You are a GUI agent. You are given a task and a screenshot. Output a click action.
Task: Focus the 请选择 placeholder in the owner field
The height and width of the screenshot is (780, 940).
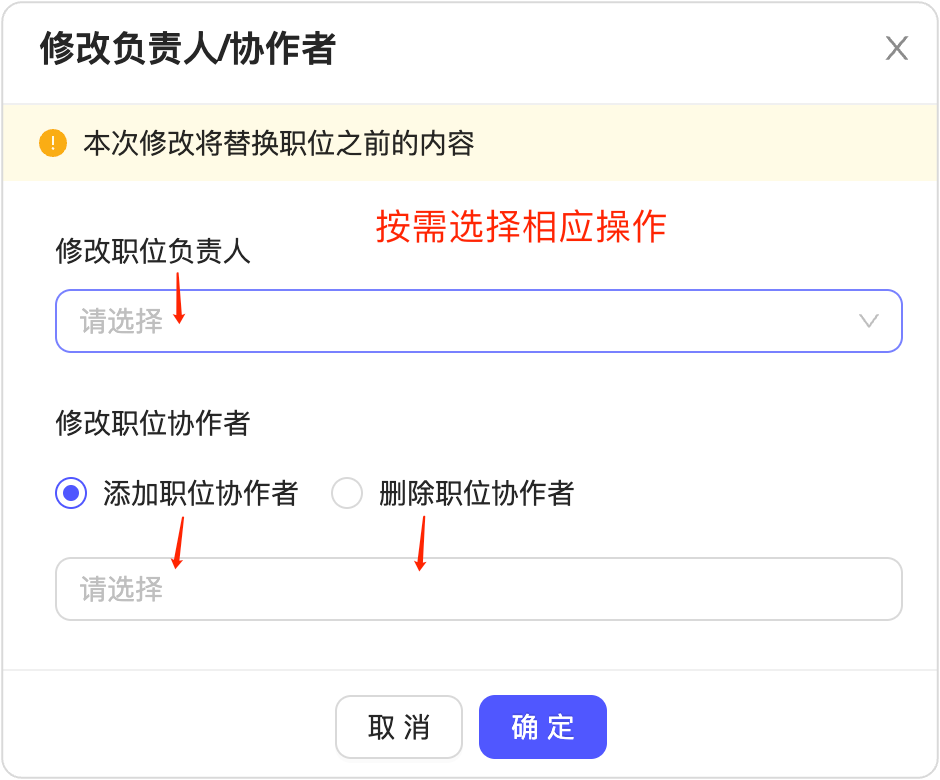[x=121, y=321]
